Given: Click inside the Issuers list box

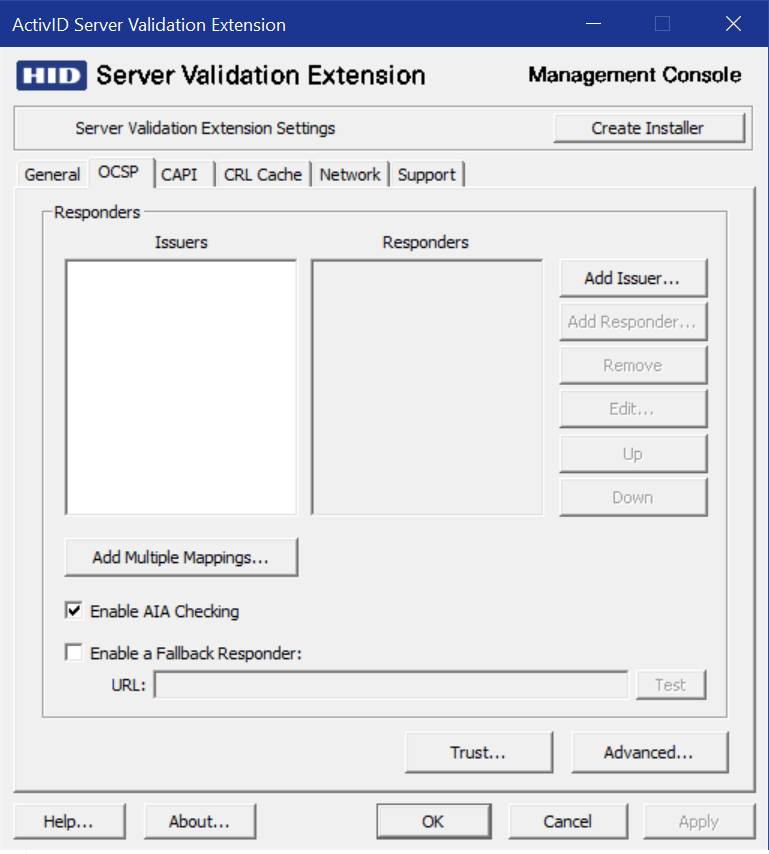Looking at the screenshot, I should pyautogui.click(x=181, y=387).
